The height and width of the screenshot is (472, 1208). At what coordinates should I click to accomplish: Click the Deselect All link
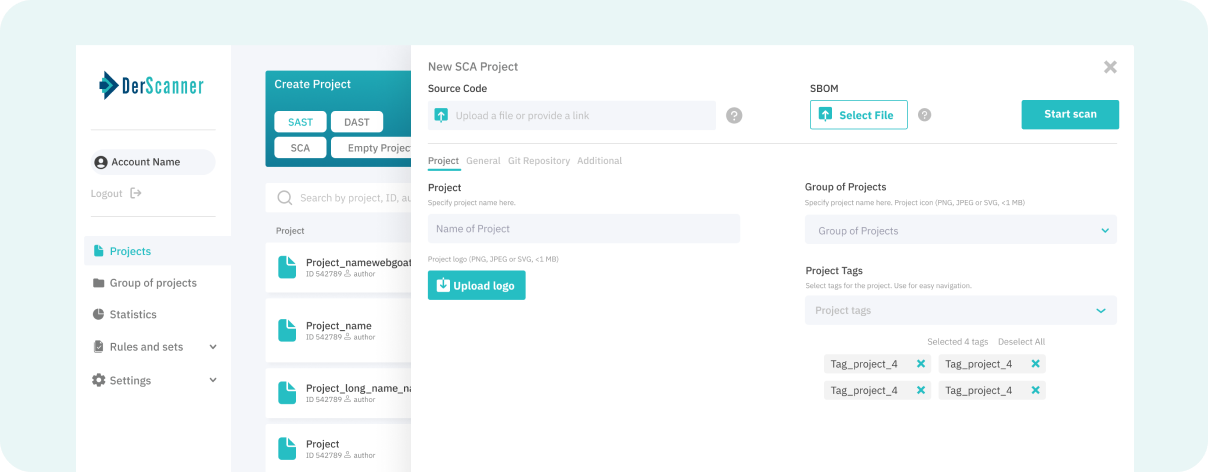[x=1021, y=342]
